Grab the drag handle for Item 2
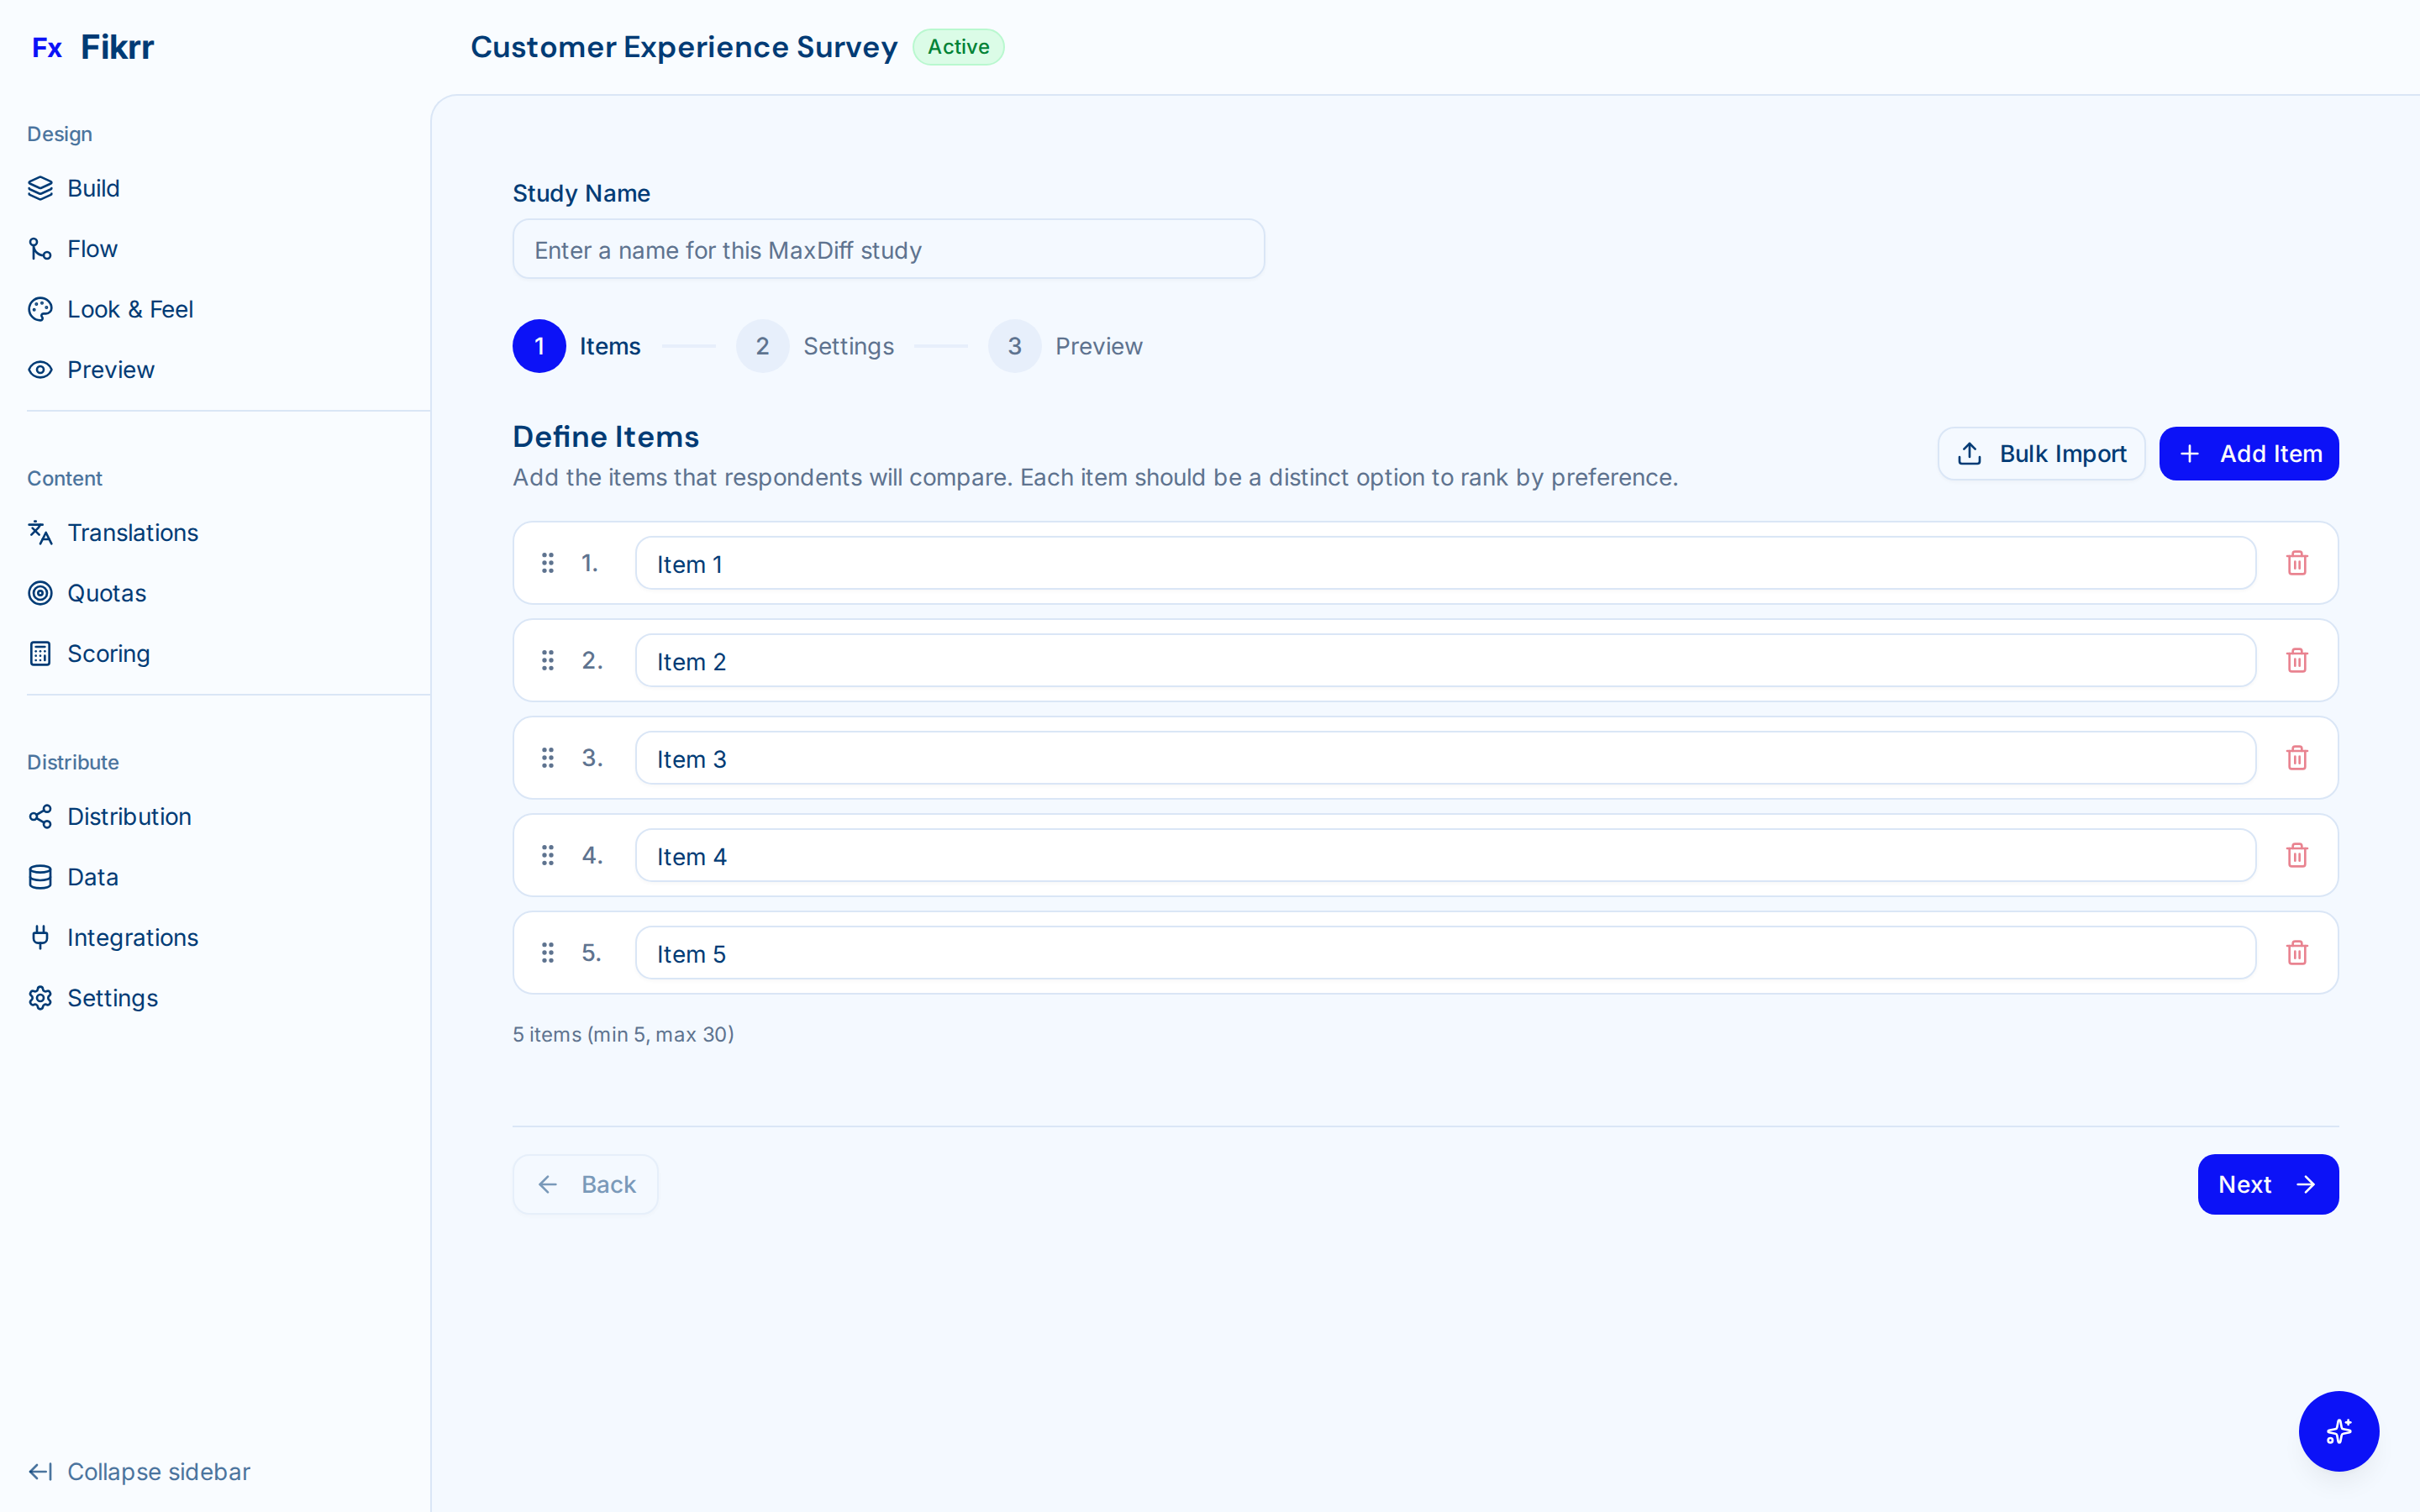Viewport: 2420px width, 1512px height. [x=548, y=661]
